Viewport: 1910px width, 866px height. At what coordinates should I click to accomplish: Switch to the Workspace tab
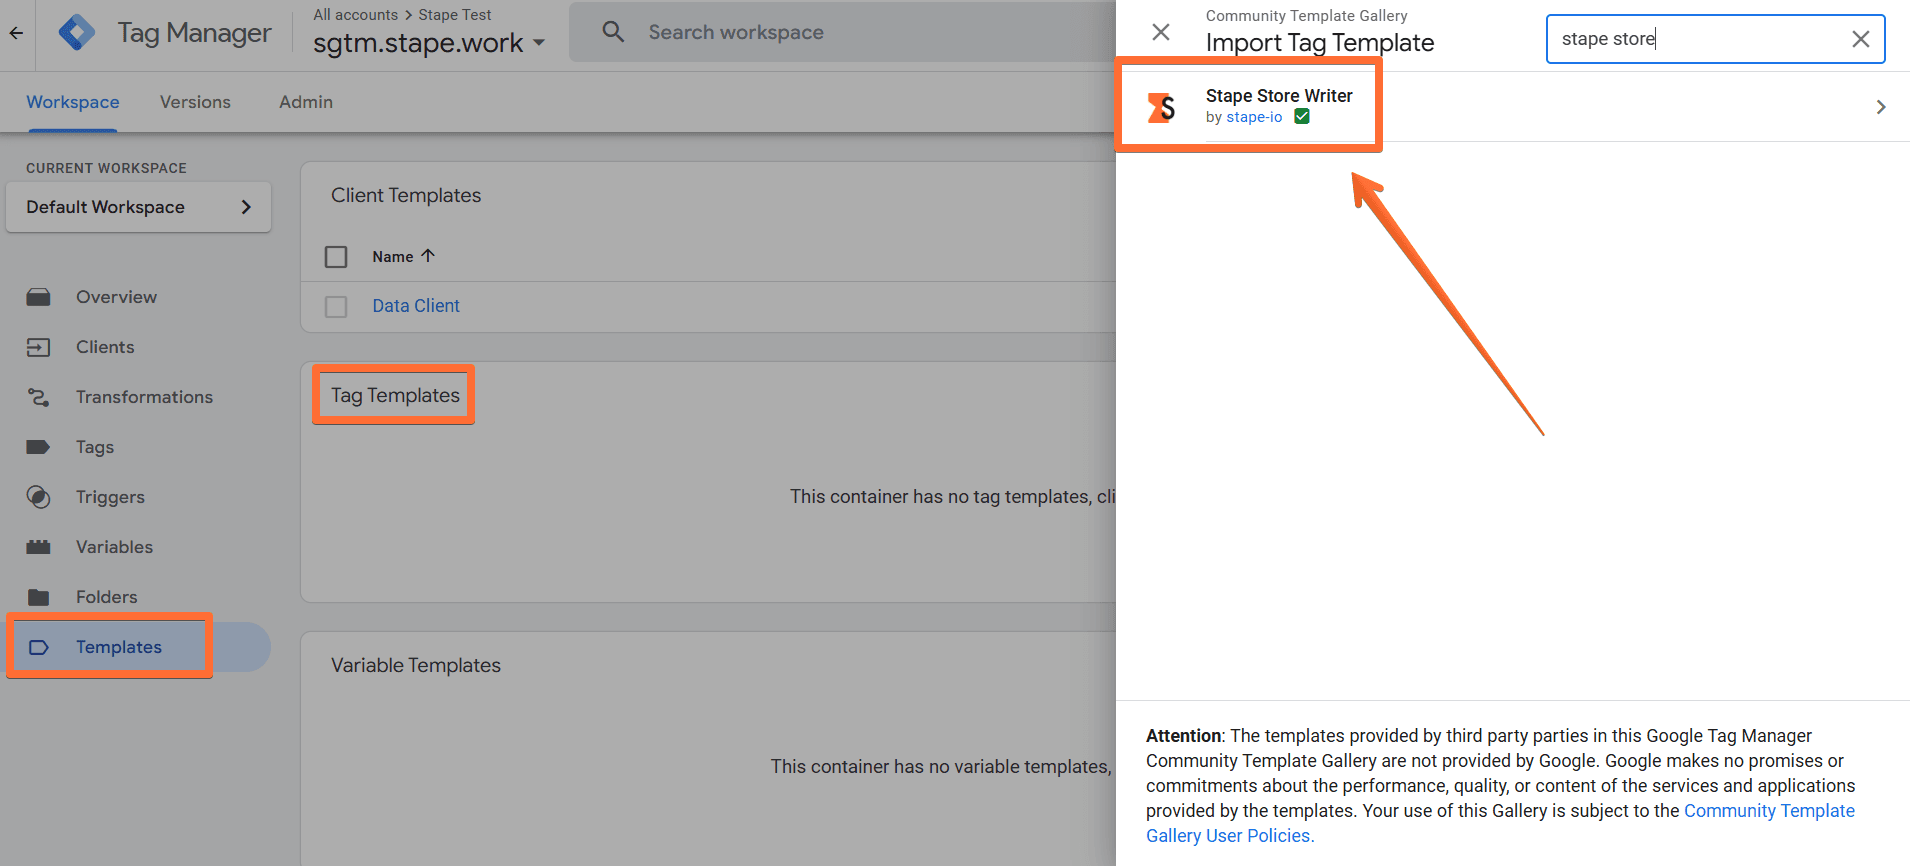(73, 102)
